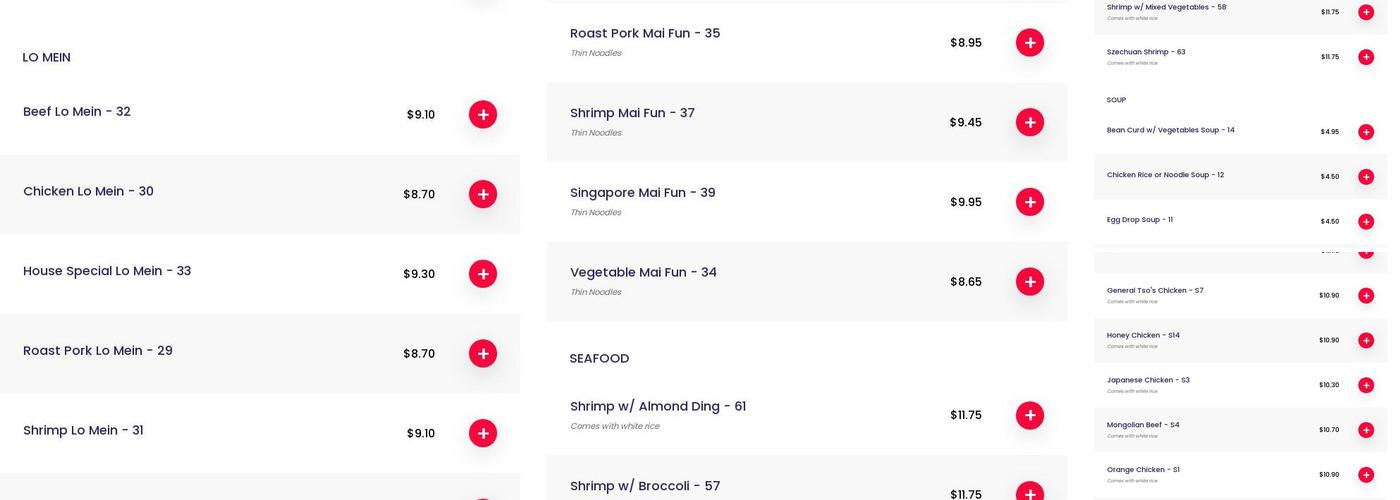Viewport: 1400px width, 500px height.
Task: Add Shrimp w/ Almond Ding to order
Action: (x=1030, y=415)
